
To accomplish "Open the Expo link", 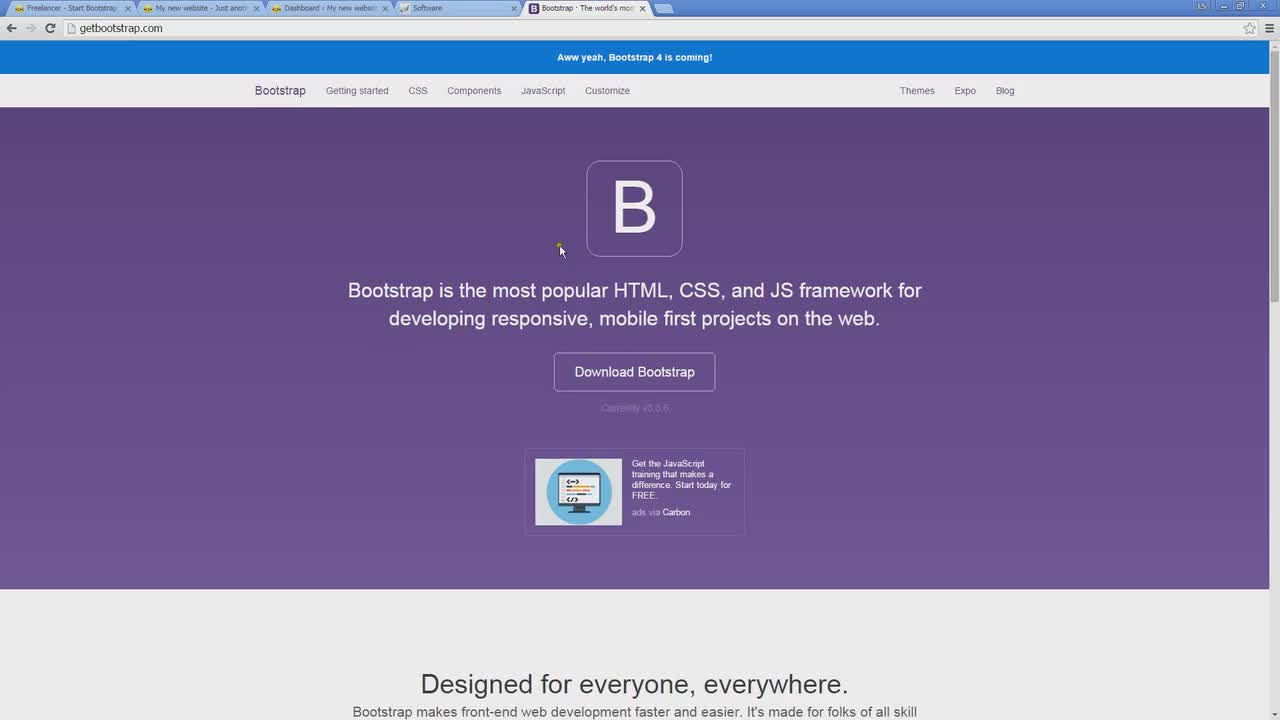I will pos(965,91).
